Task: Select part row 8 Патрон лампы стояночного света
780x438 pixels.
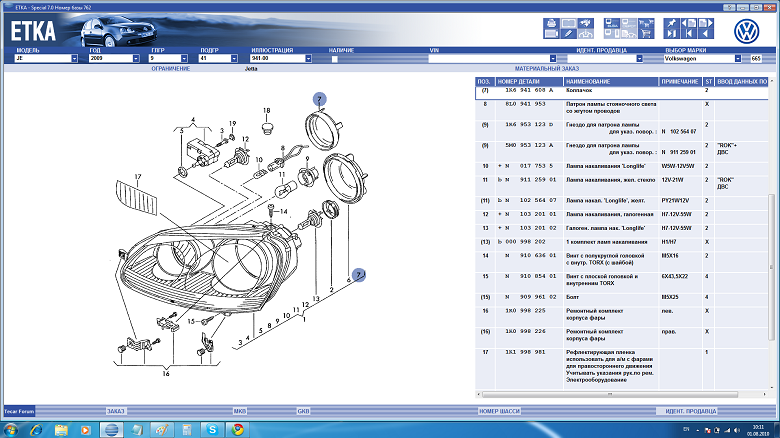Action: tap(622, 108)
